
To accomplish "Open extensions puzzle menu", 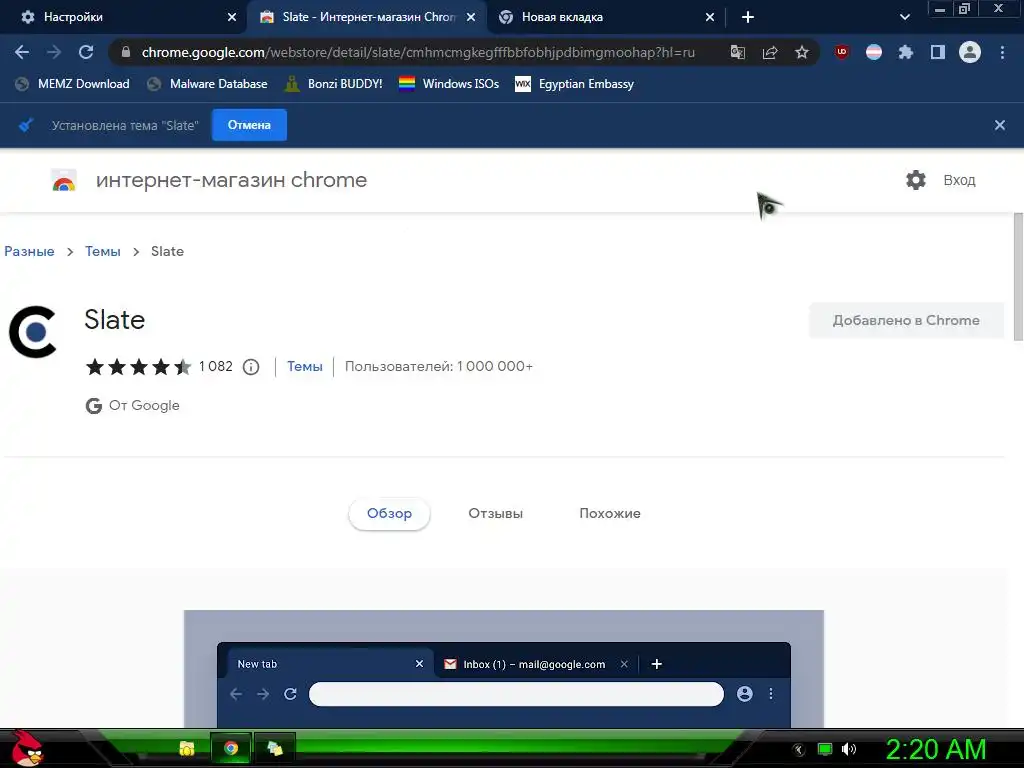I will point(906,52).
